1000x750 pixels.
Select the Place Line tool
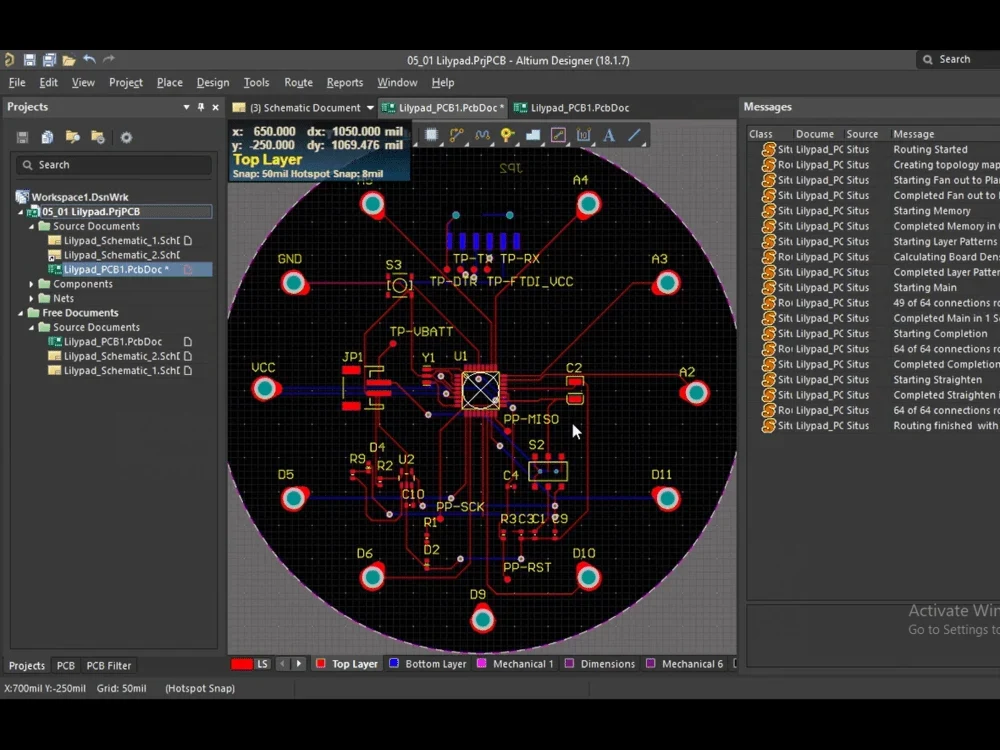636,133
